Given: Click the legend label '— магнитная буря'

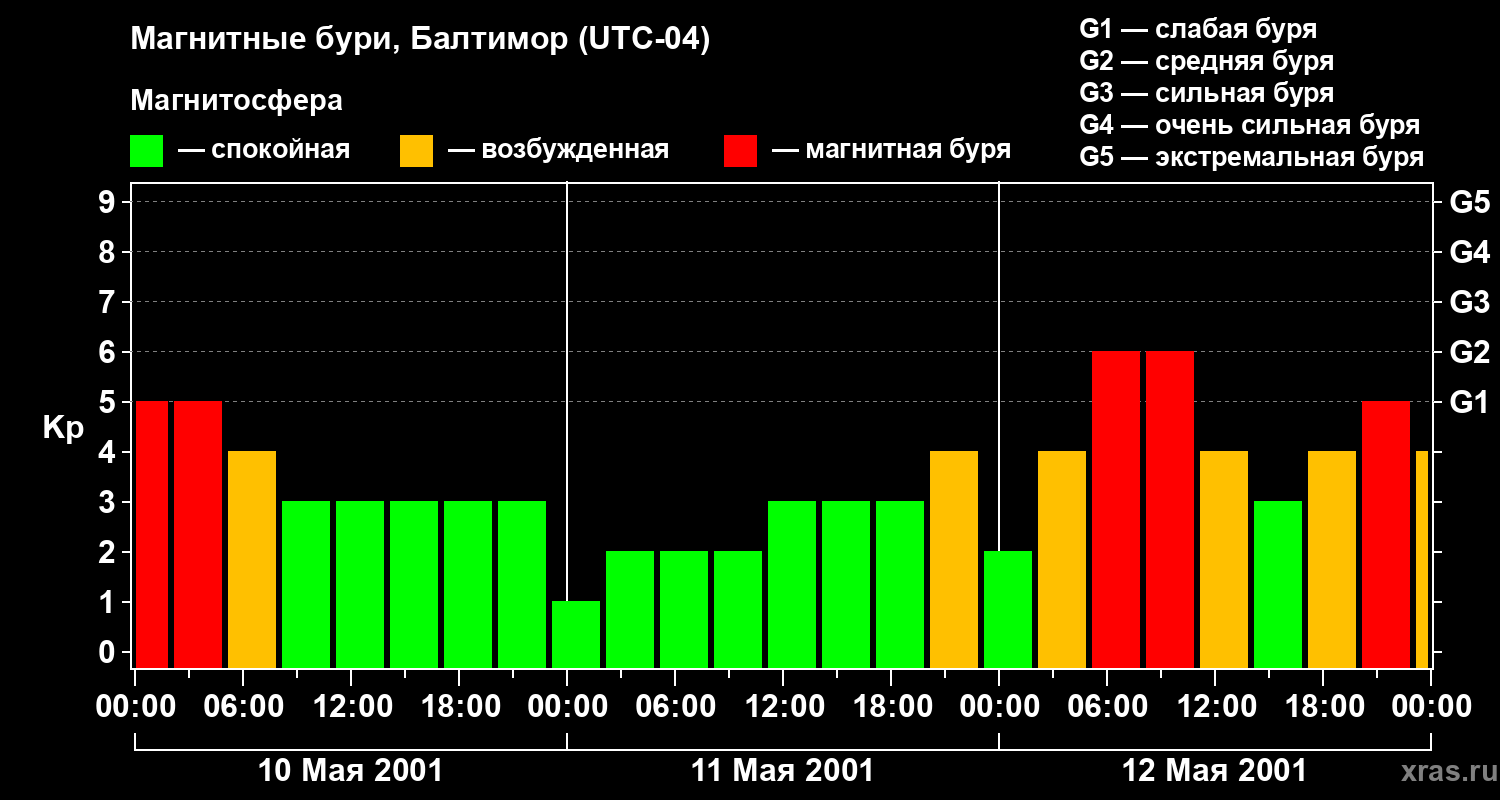Looking at the screenshot, I should tap(892, 150).
